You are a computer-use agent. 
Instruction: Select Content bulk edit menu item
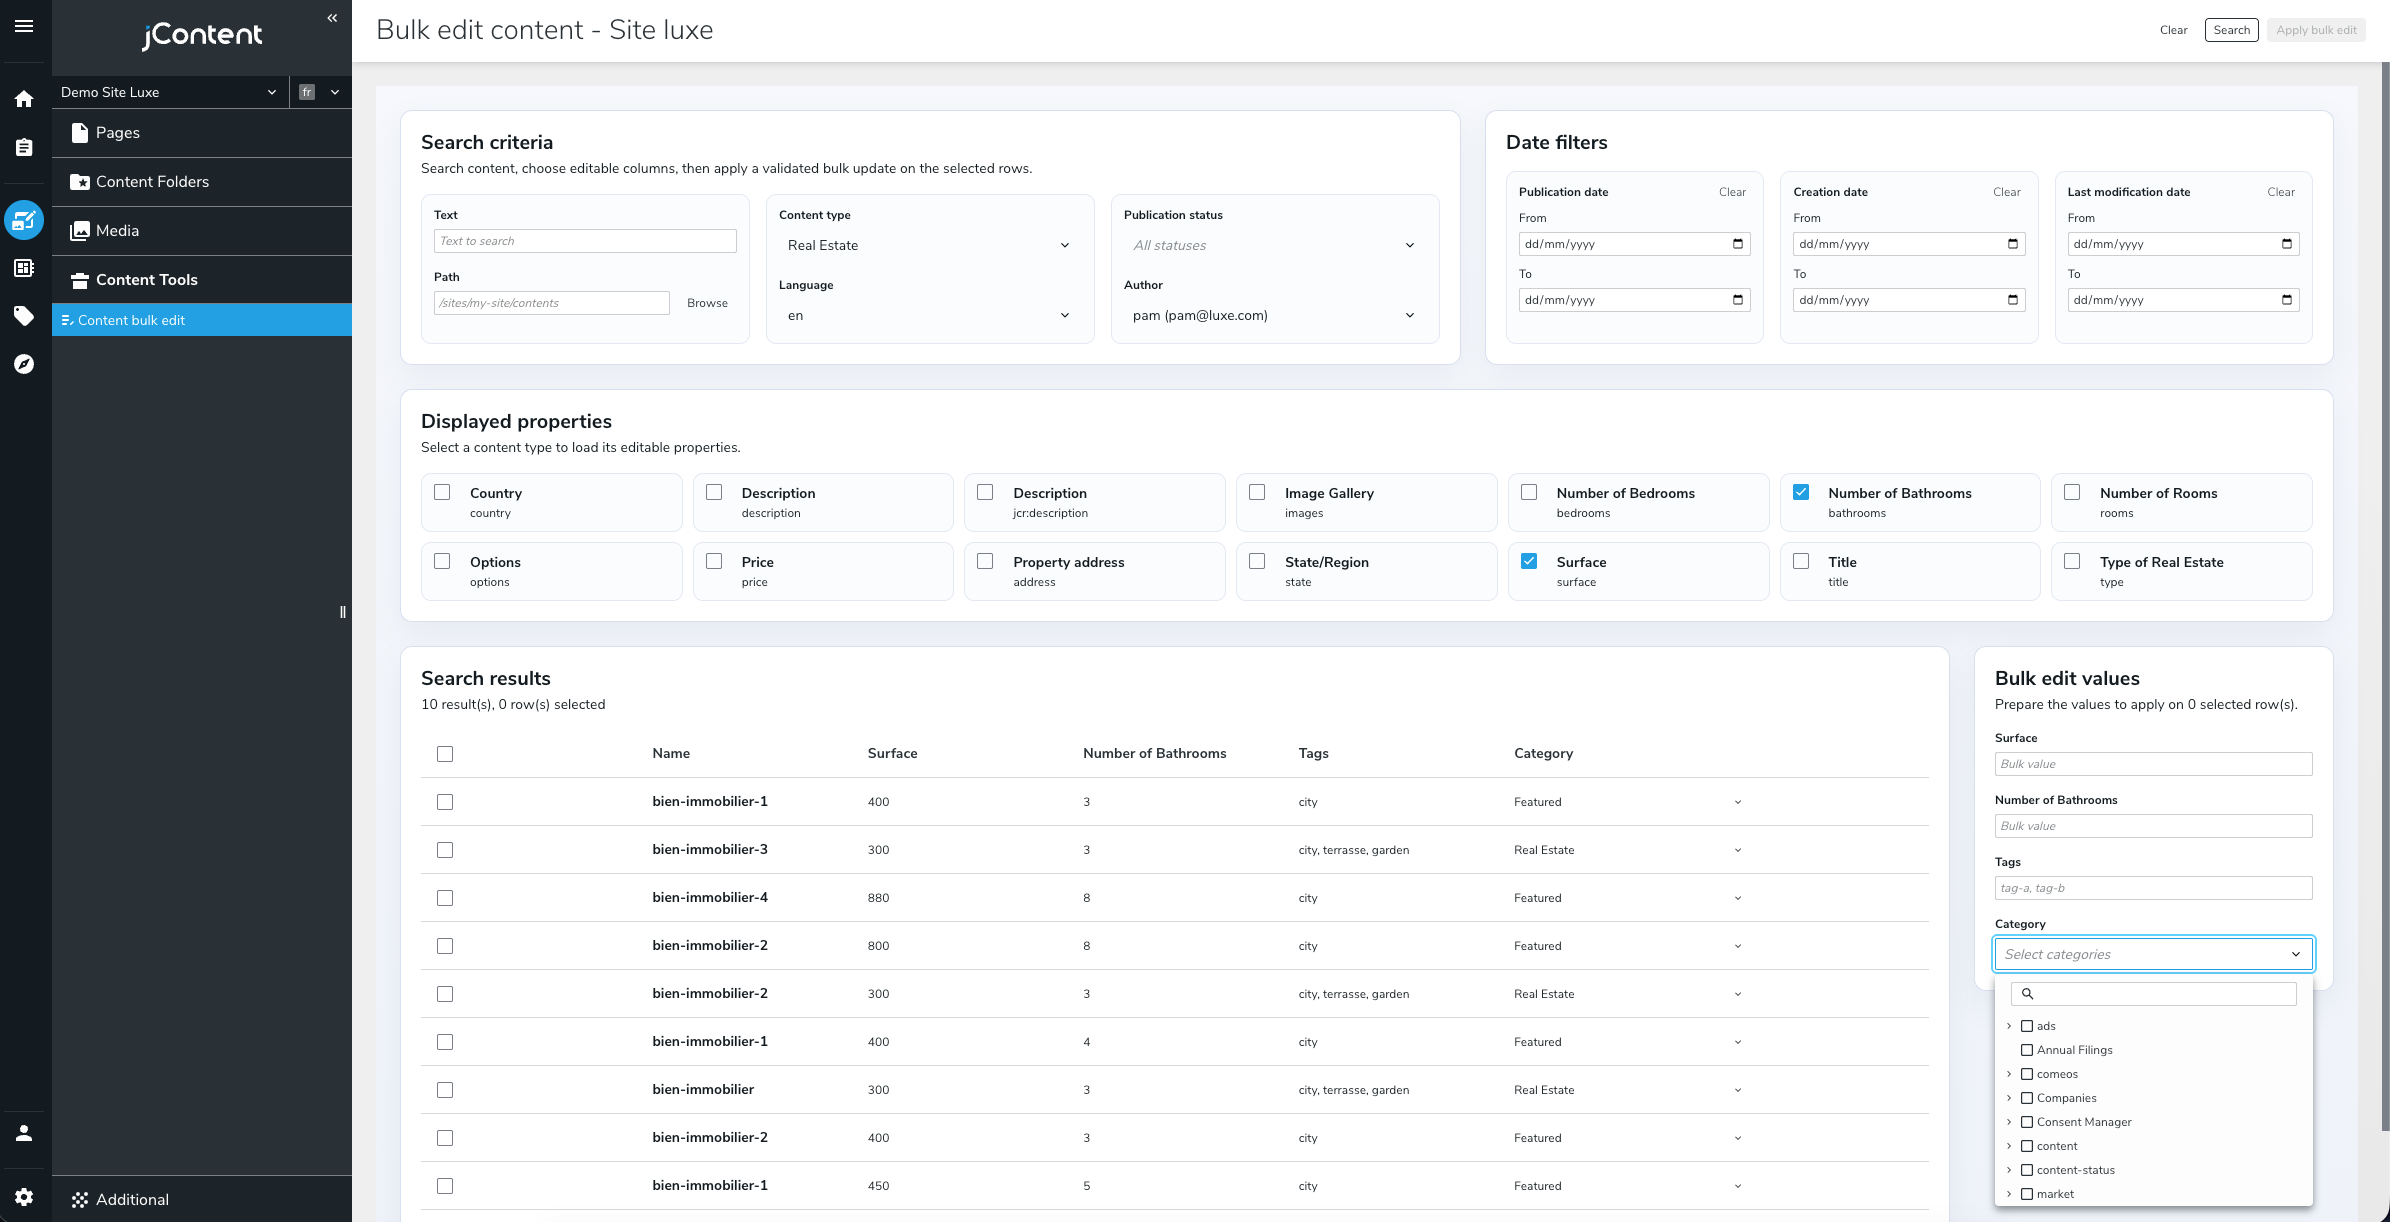(202, 320)
